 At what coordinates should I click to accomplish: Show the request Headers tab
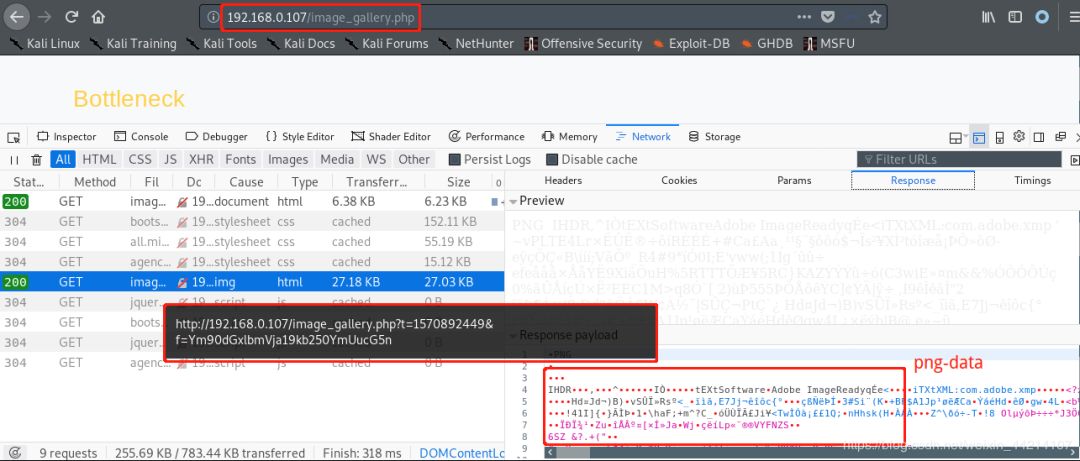(563, 181)
